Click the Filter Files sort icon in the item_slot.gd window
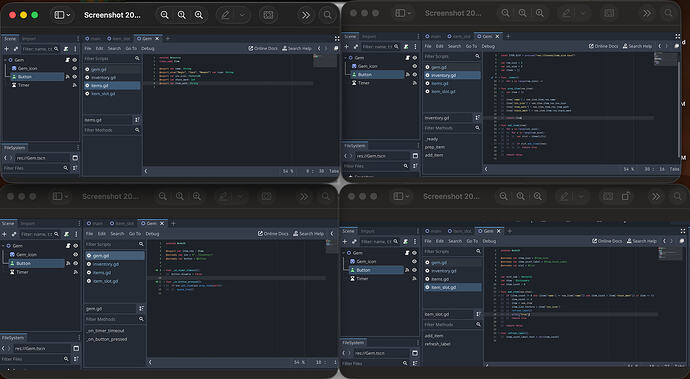690x379 pixels. tap(416, 364)
